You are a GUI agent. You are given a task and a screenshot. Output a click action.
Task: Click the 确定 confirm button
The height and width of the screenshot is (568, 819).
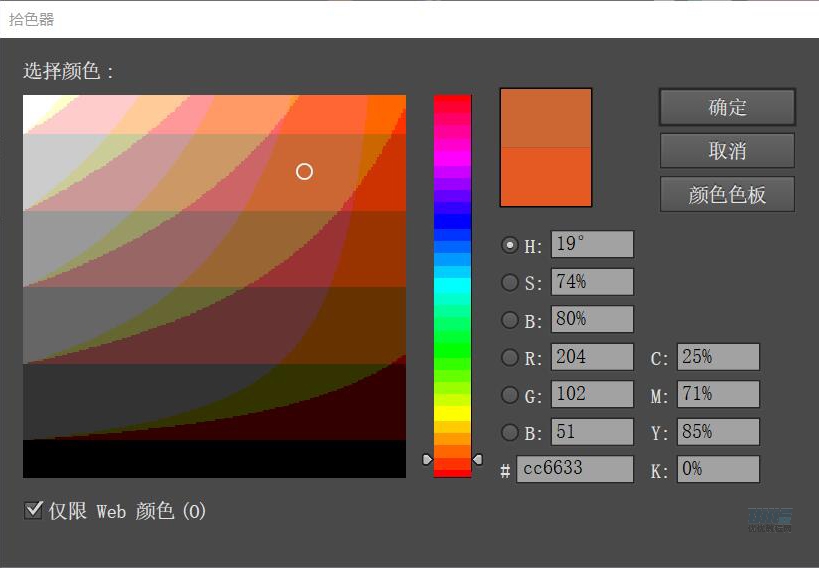727,107
